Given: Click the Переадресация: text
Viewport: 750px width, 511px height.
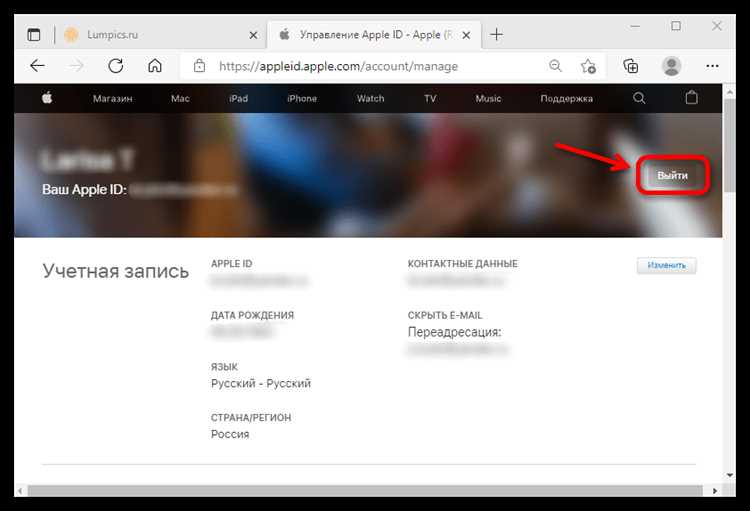Looking at the screenshot, I should click(454, 332).
